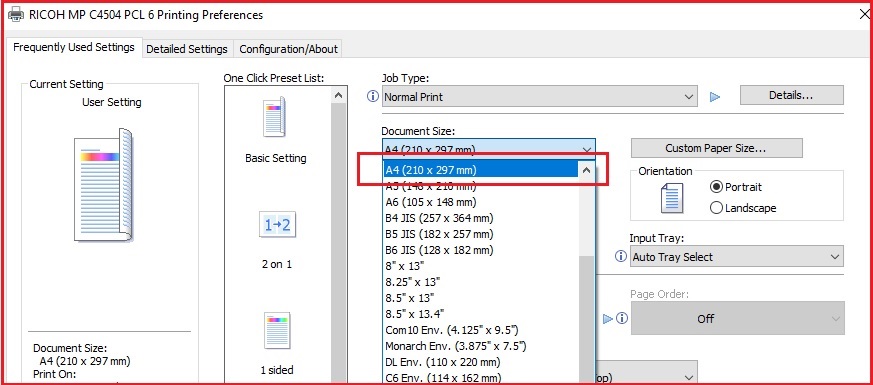The image size is (873, 385).
Task: Click the preset list's scroll-up arrow
Action: click(x=339, y=95)
